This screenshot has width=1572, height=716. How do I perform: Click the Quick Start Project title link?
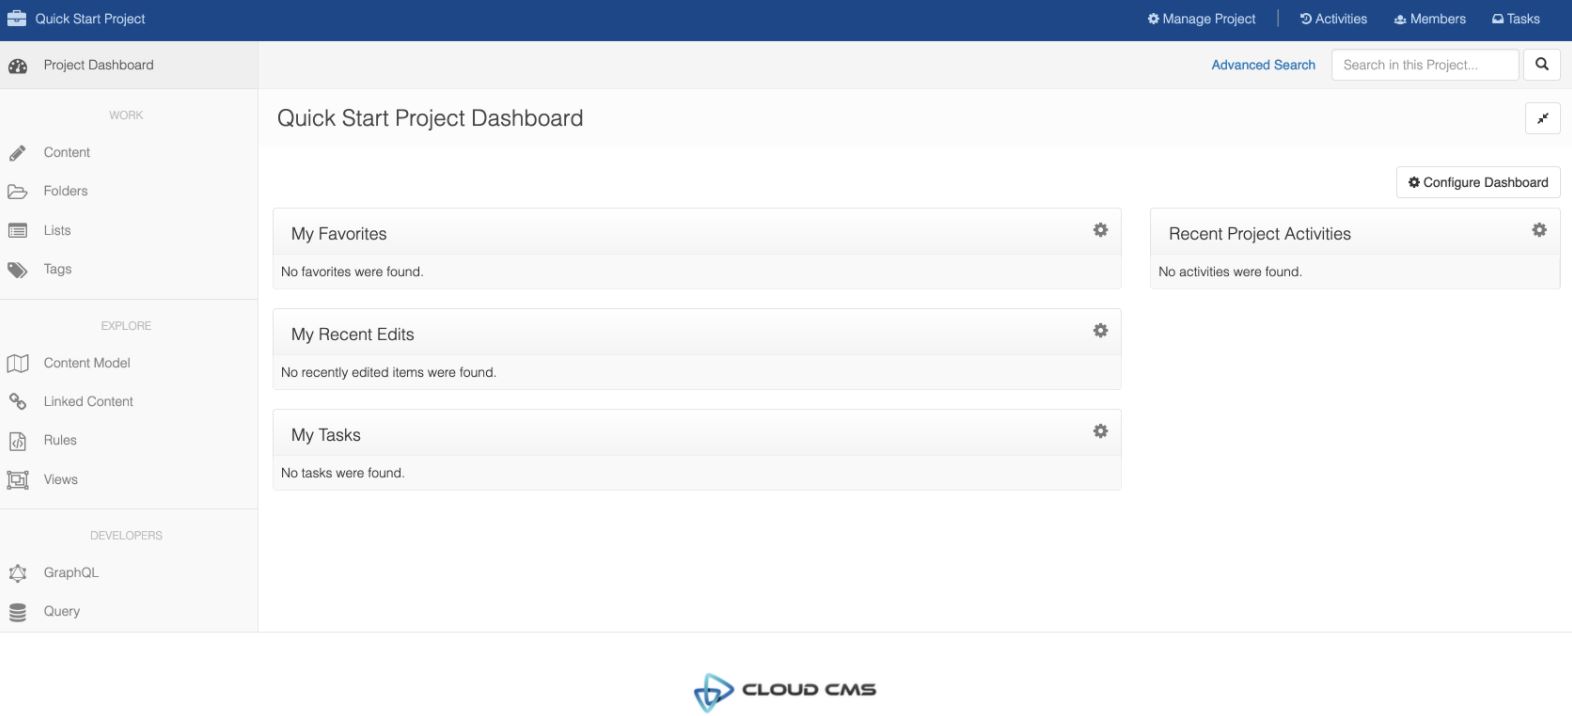point(90,19)
